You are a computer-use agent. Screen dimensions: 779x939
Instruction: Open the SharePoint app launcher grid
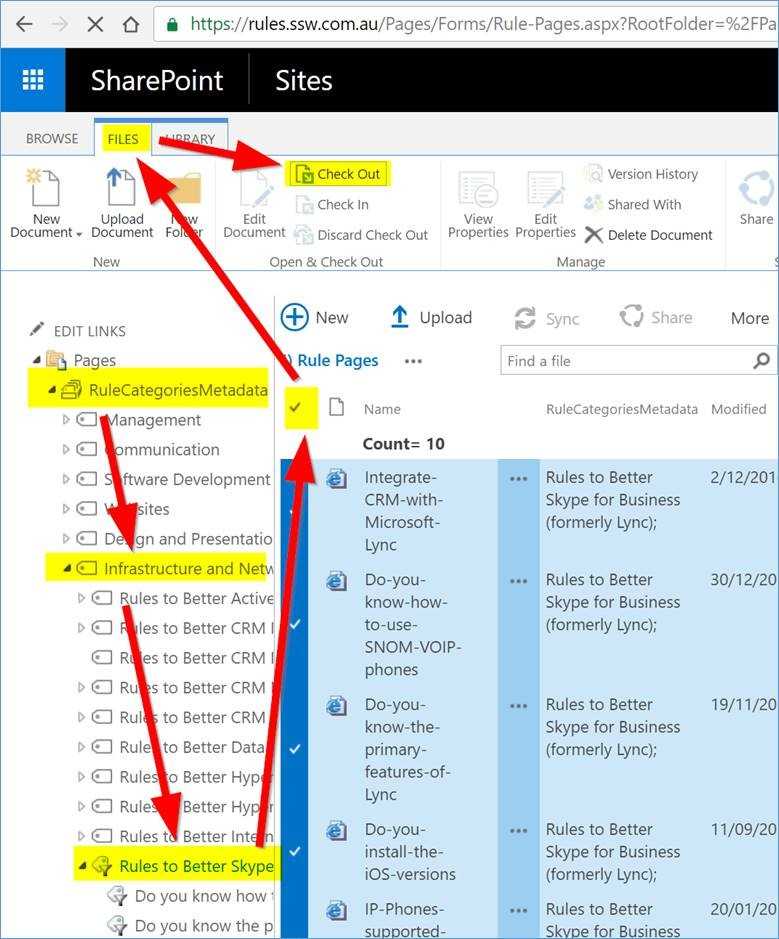32,80
